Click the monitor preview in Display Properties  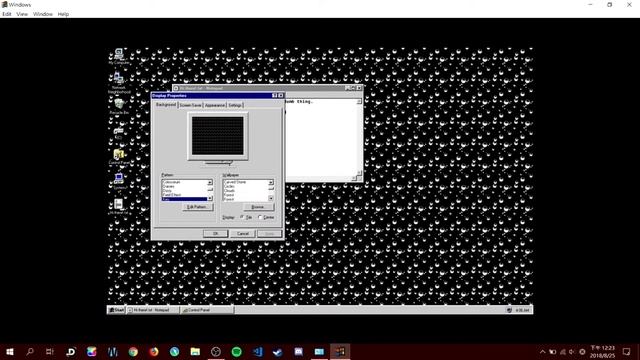(218, 136)
